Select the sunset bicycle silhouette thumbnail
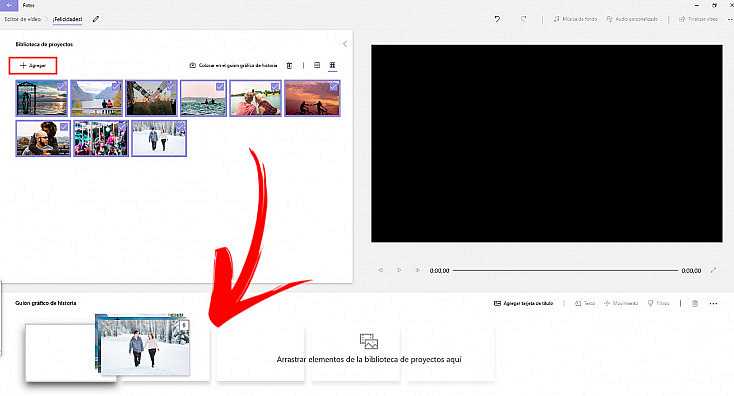Image resolution: width=734 pixels, height=396 pixels. point(312,98)
